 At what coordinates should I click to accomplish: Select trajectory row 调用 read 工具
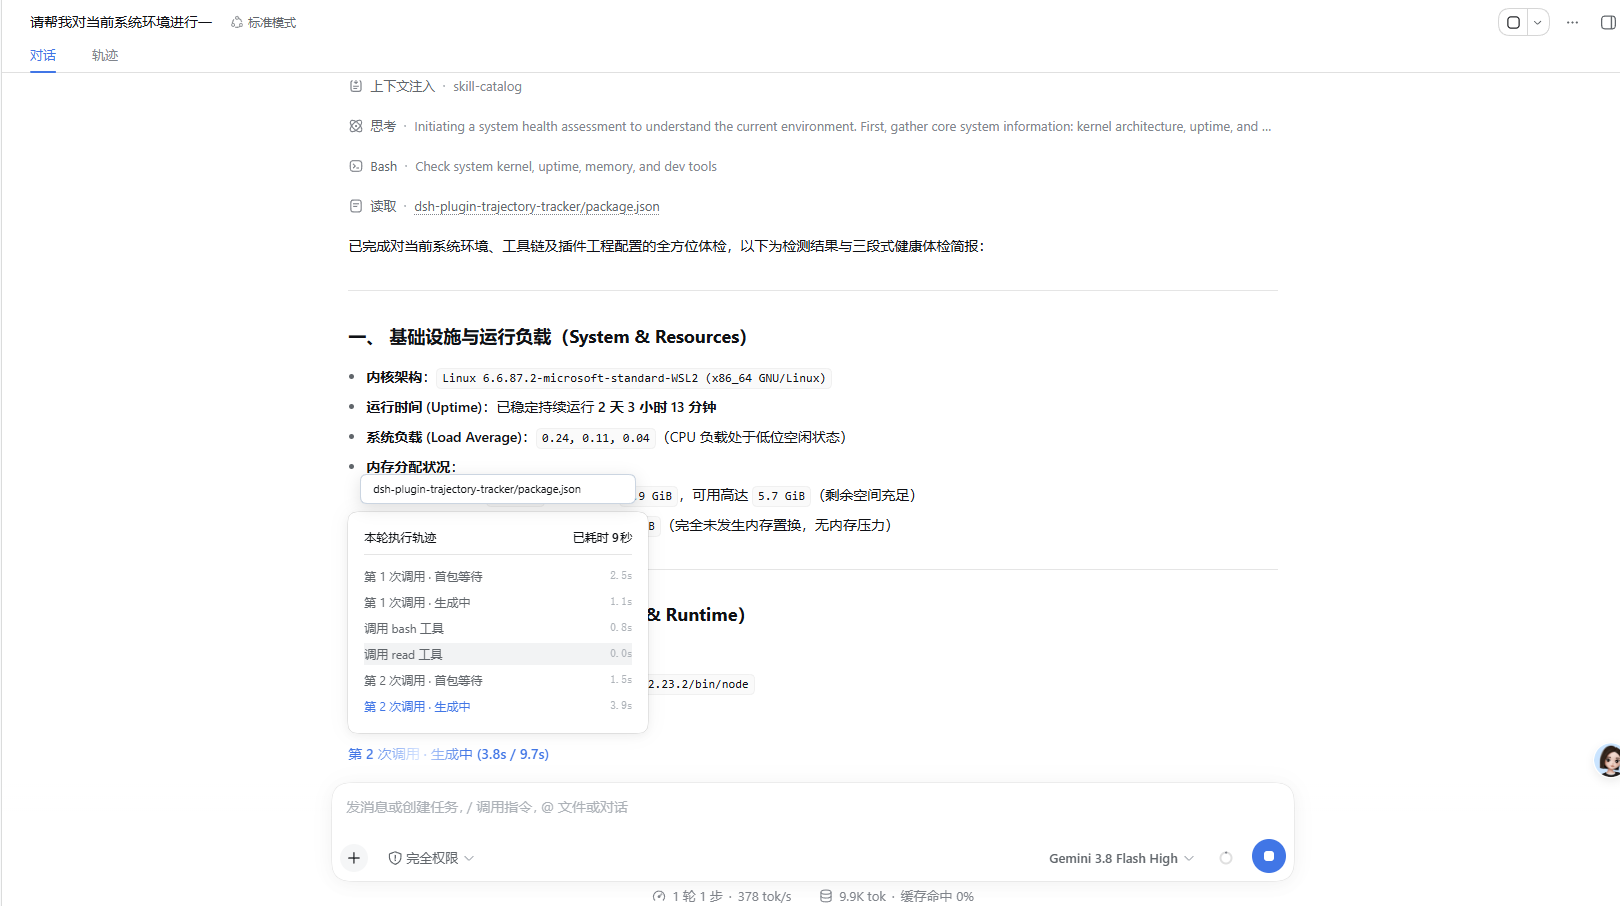(x=498, y=654)
